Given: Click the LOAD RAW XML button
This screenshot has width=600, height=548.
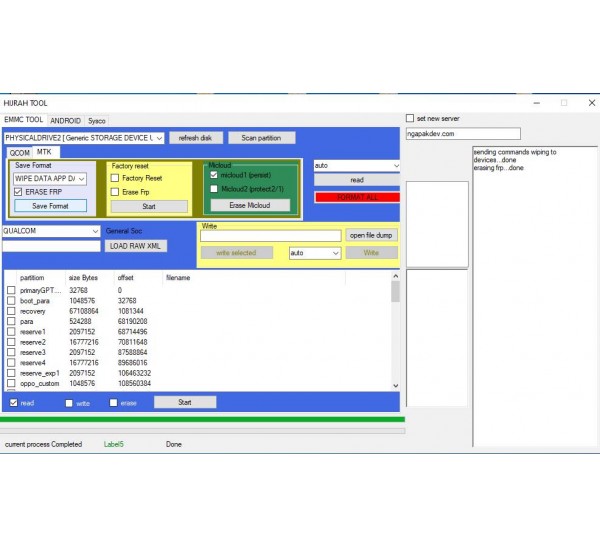Looking at the screenshot, I should point(135,246).
